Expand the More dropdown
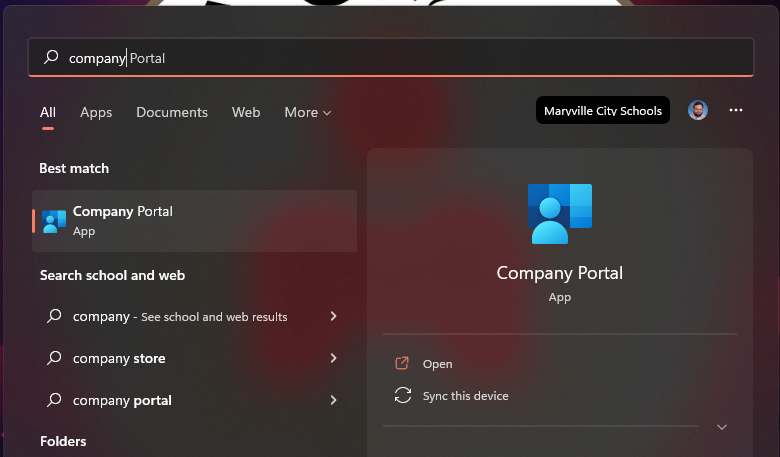780x457 pixels. tap(307, 112)
